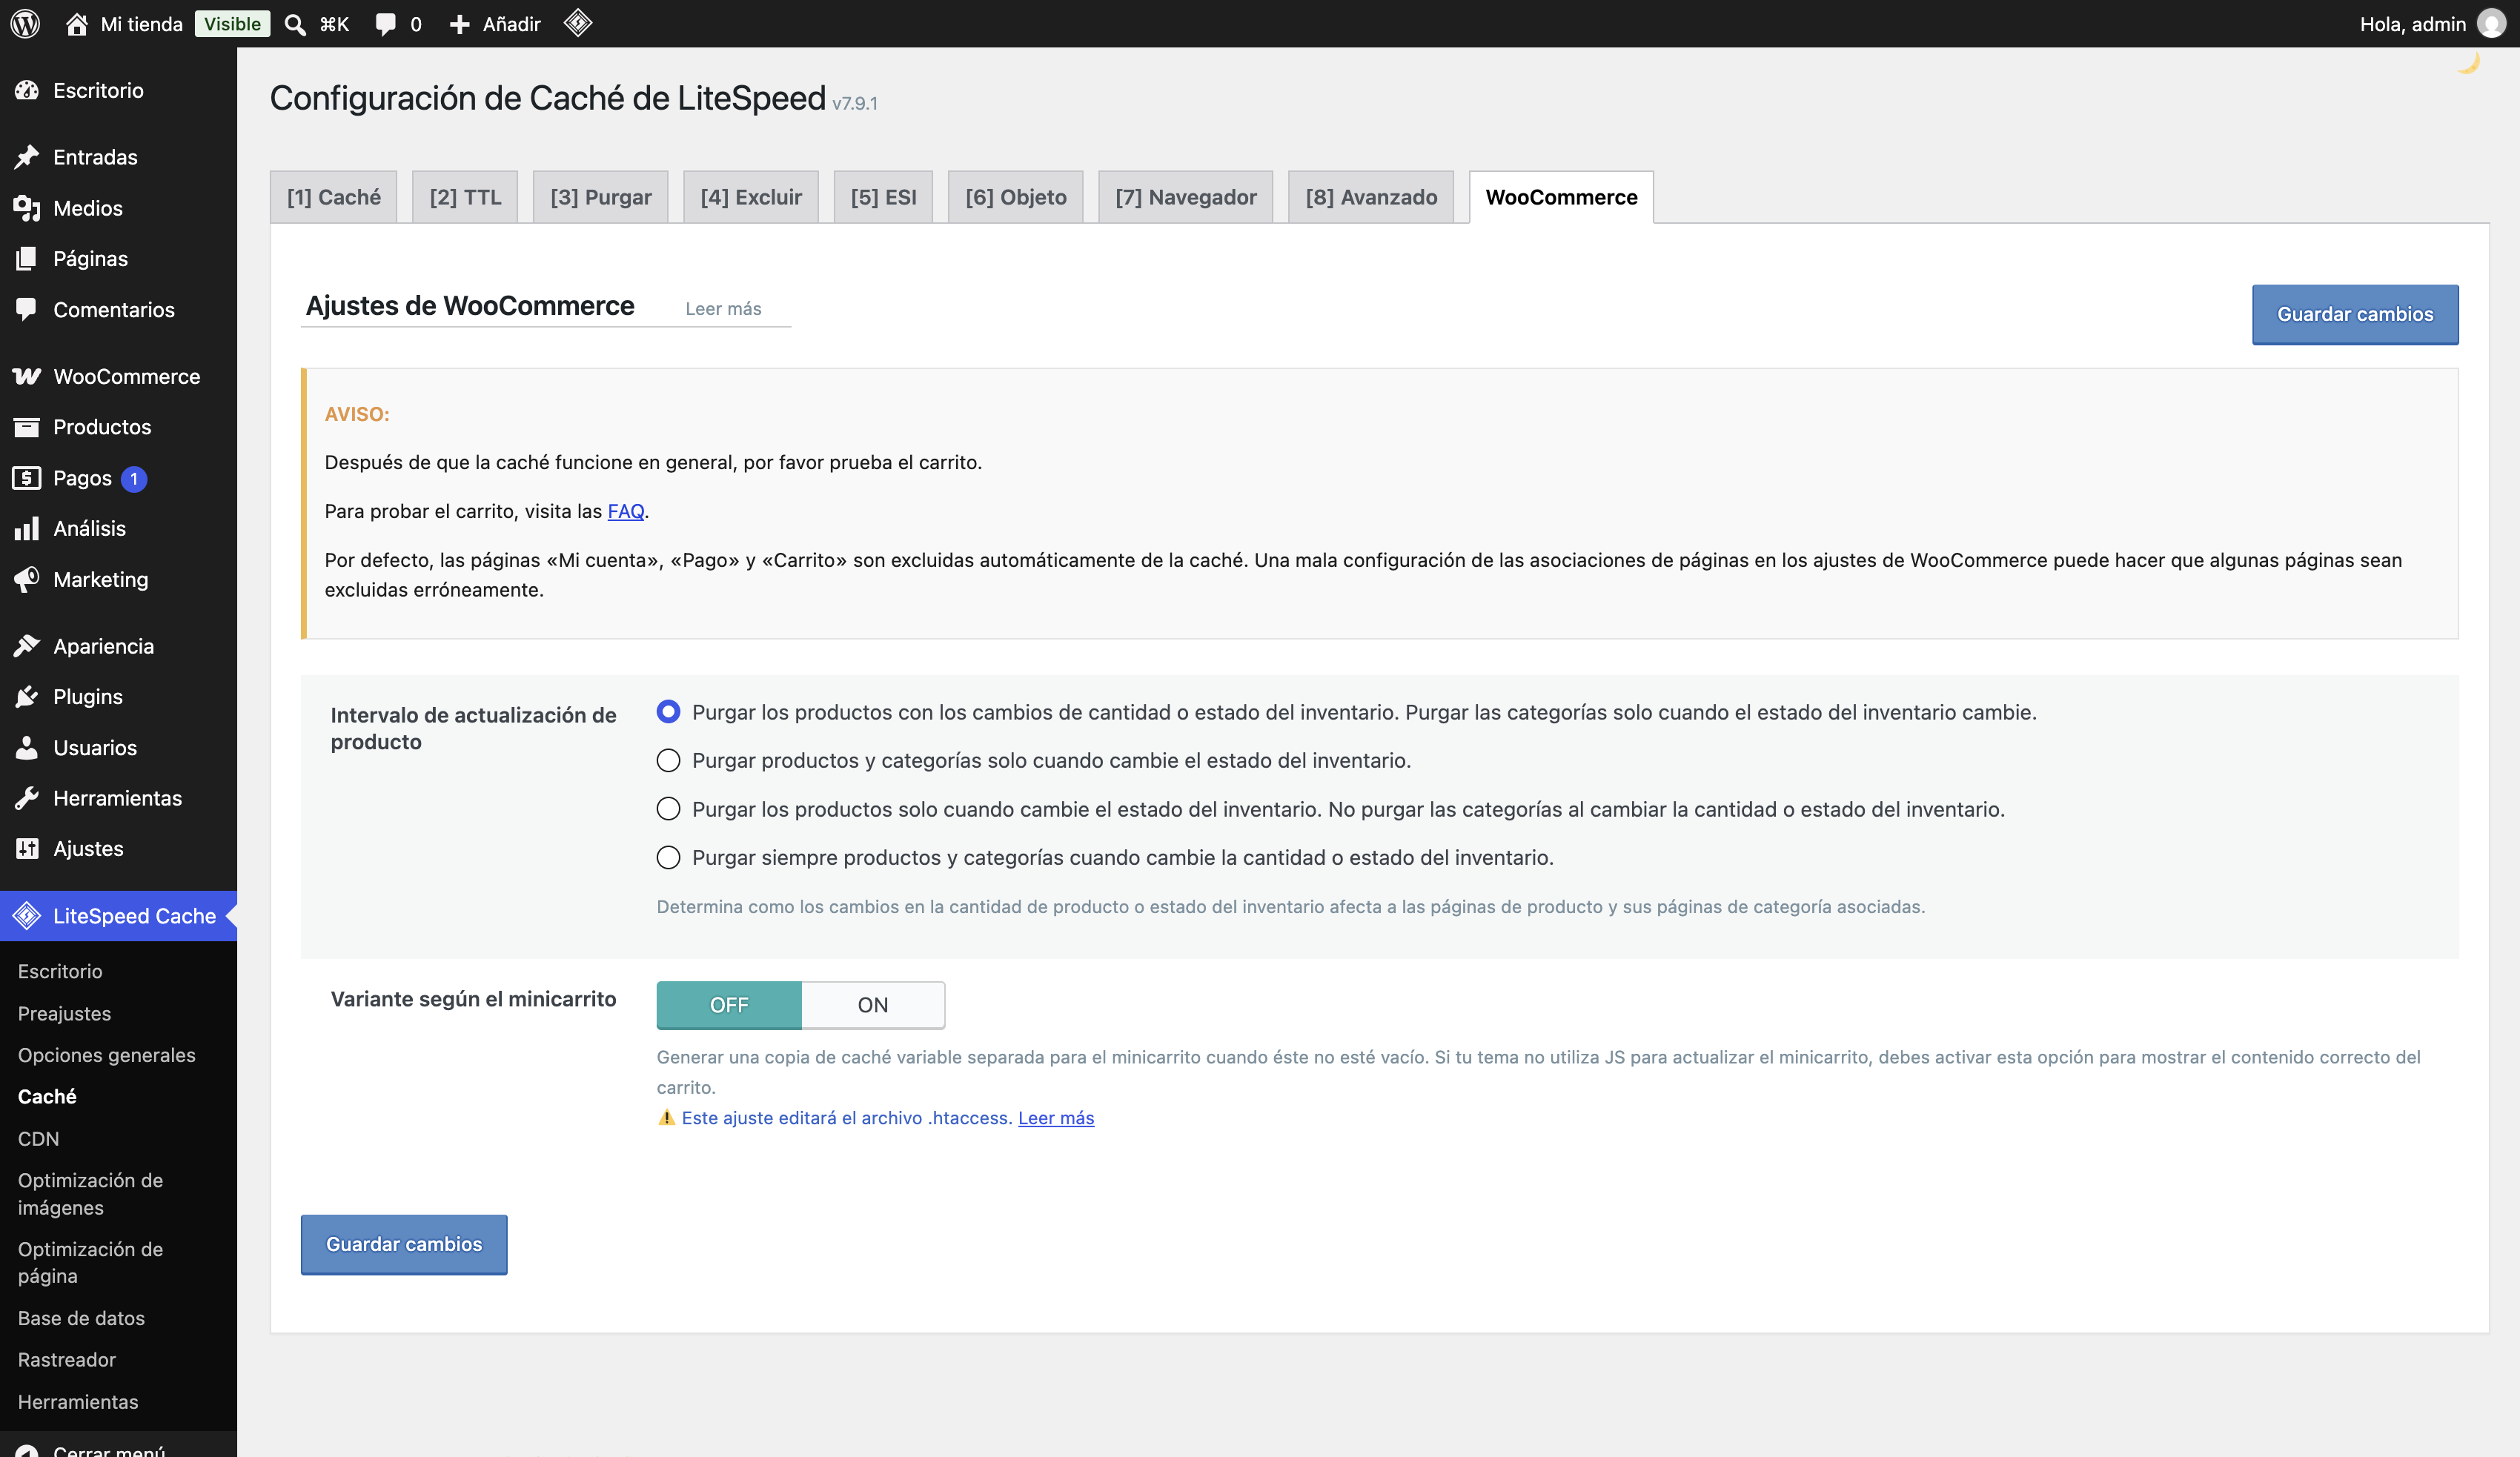Switch to the [5] ESI tab

pos(883,197)
